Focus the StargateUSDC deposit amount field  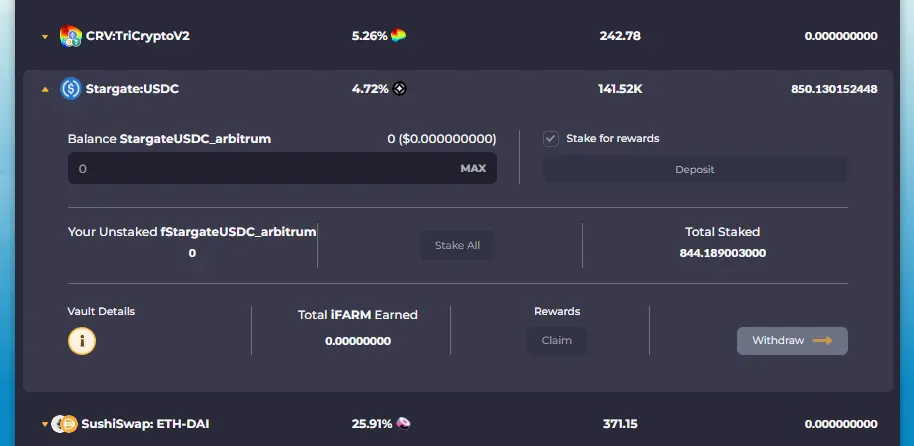pos(282,168)
